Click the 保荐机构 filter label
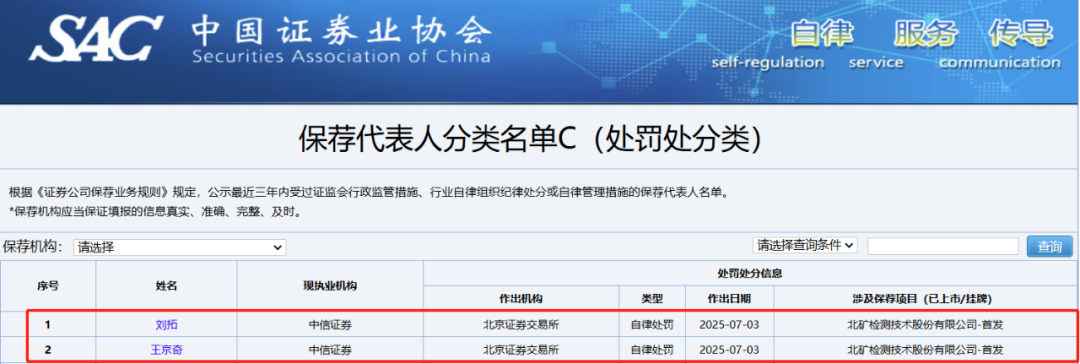1080x364 pixels. 34,246
